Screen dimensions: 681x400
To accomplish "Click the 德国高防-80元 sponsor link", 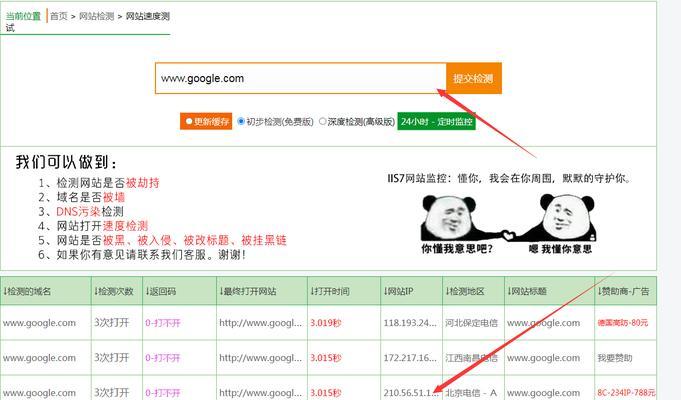I will [622, 323].
